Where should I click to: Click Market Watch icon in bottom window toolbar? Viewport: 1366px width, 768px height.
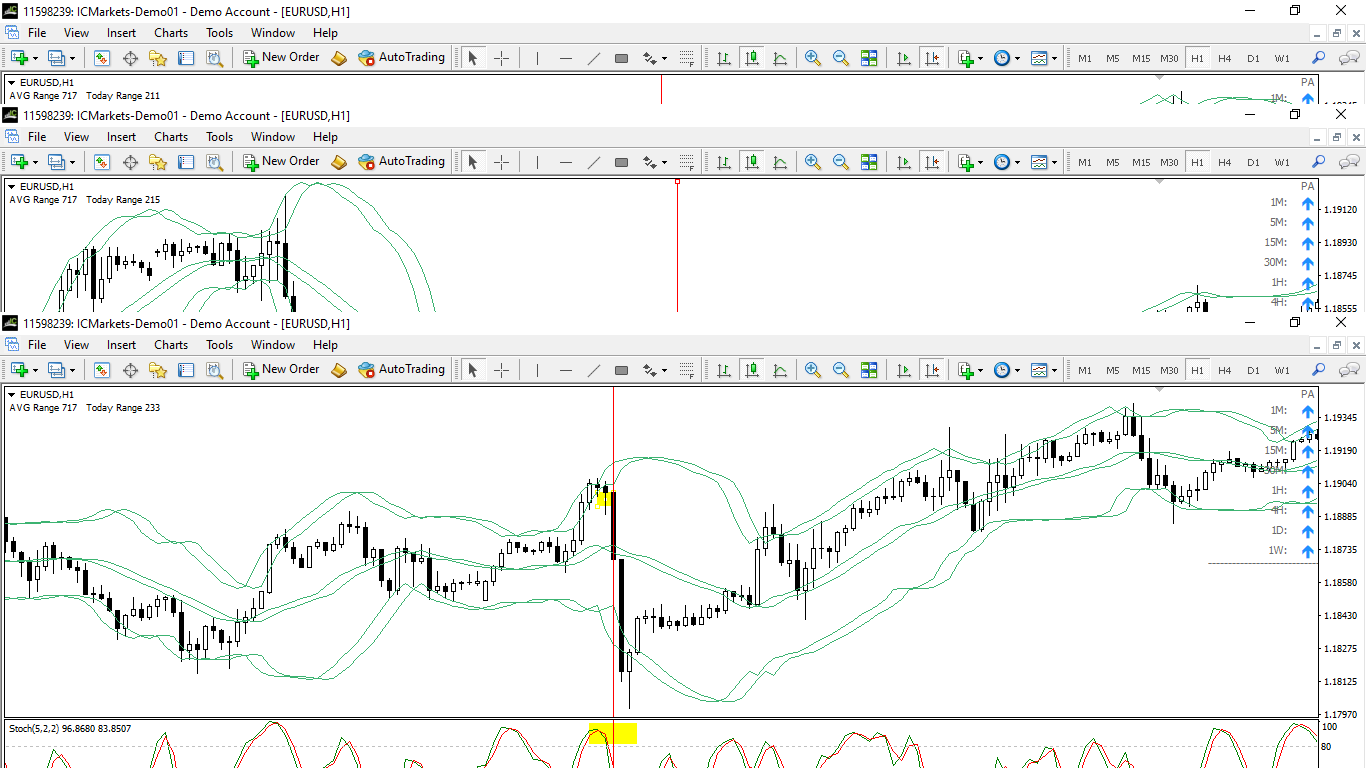pyautogui.click(x=102, y=369)
